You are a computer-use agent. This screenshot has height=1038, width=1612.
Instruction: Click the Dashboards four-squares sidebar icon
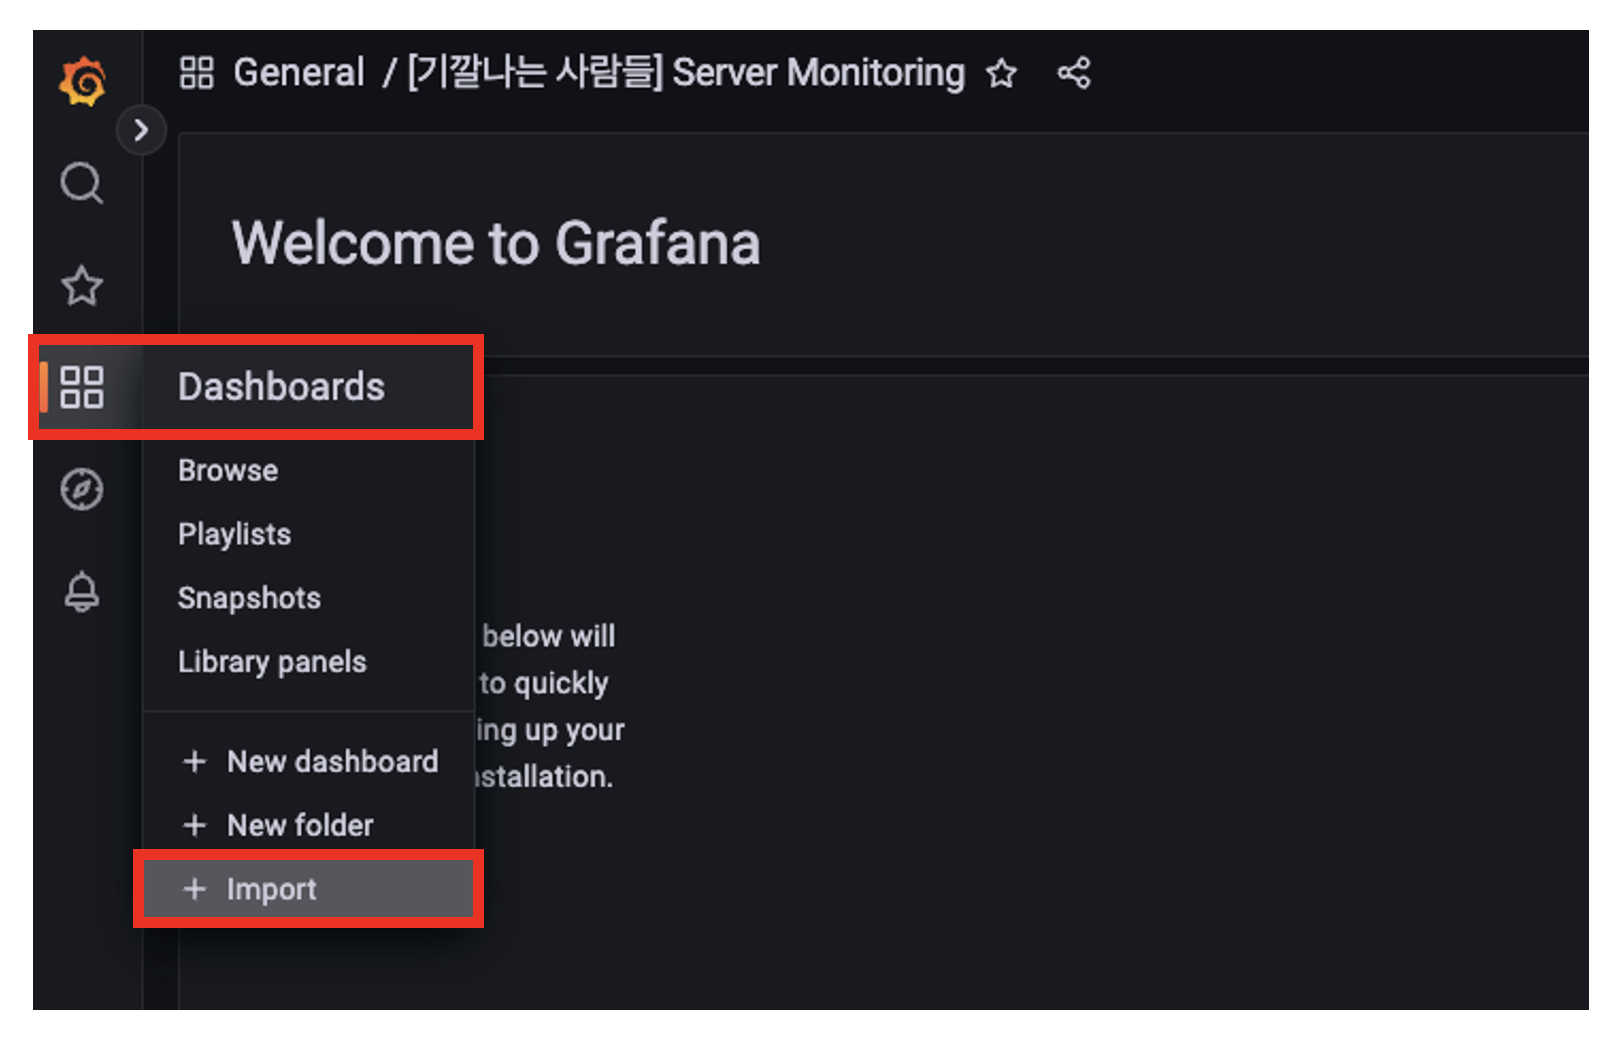(x=82, y=387)
